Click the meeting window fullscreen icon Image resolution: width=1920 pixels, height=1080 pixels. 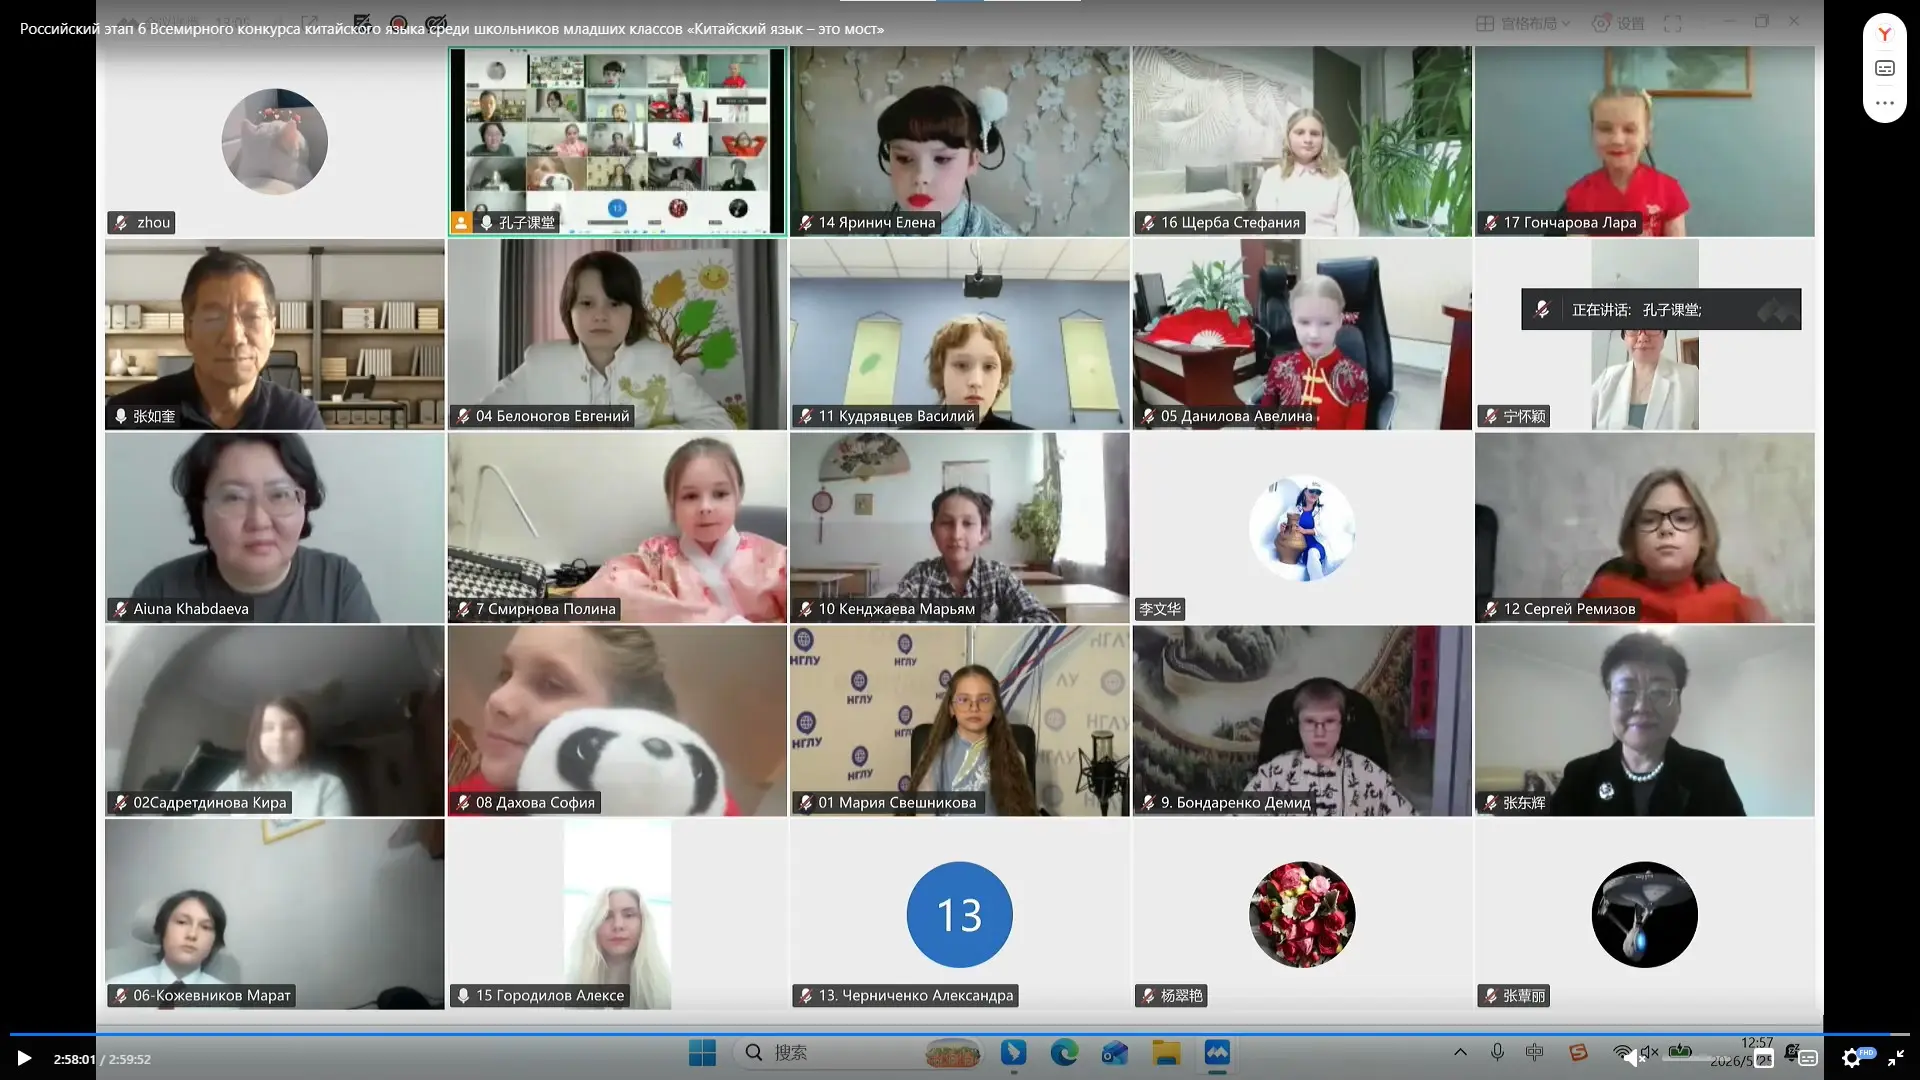tap(1672, 23)
